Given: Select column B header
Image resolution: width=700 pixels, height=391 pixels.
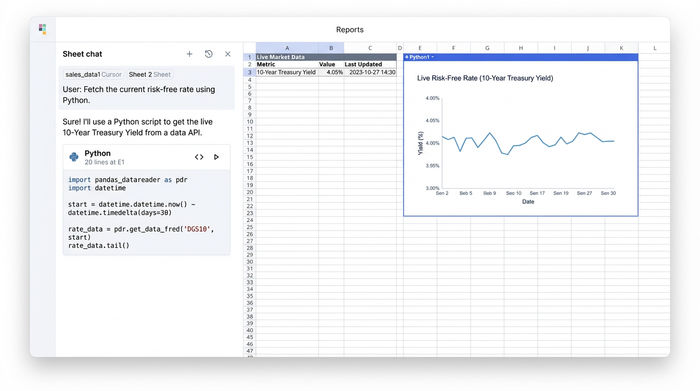Looking at the screenshot, I should click(331, 48).
